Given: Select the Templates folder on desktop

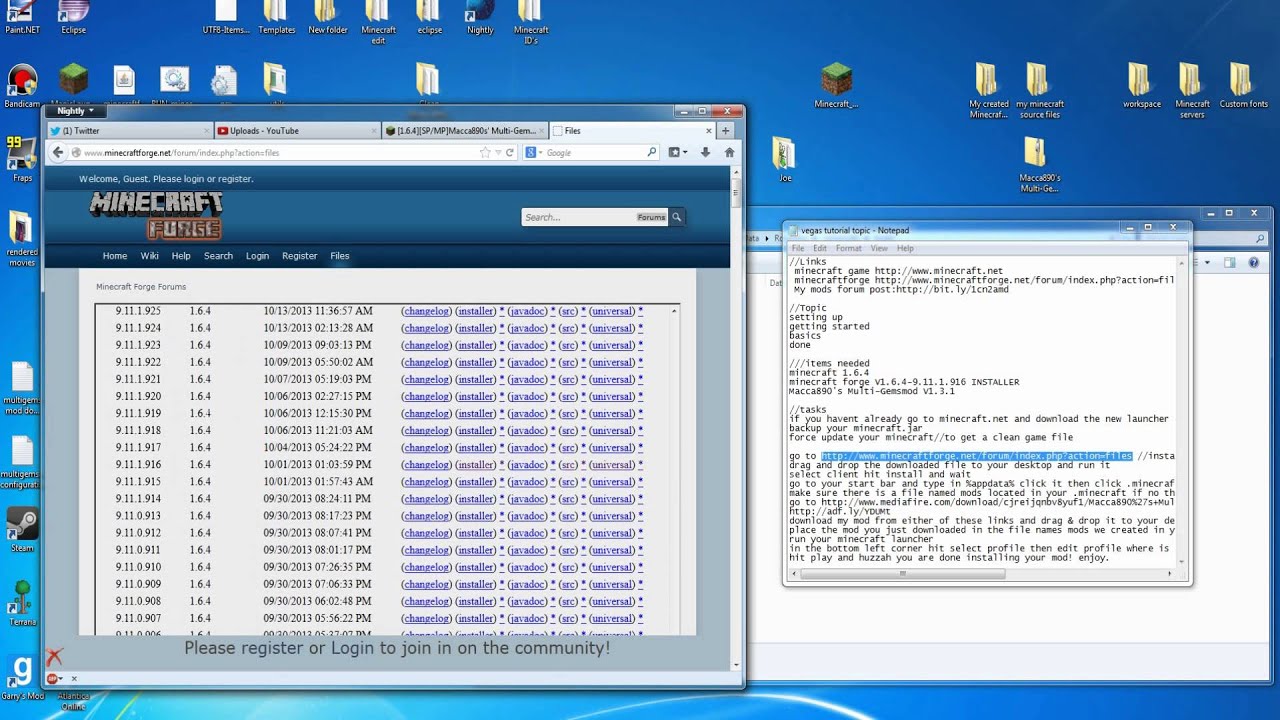Looking at the screenshot, I should [x=276, y=17].
